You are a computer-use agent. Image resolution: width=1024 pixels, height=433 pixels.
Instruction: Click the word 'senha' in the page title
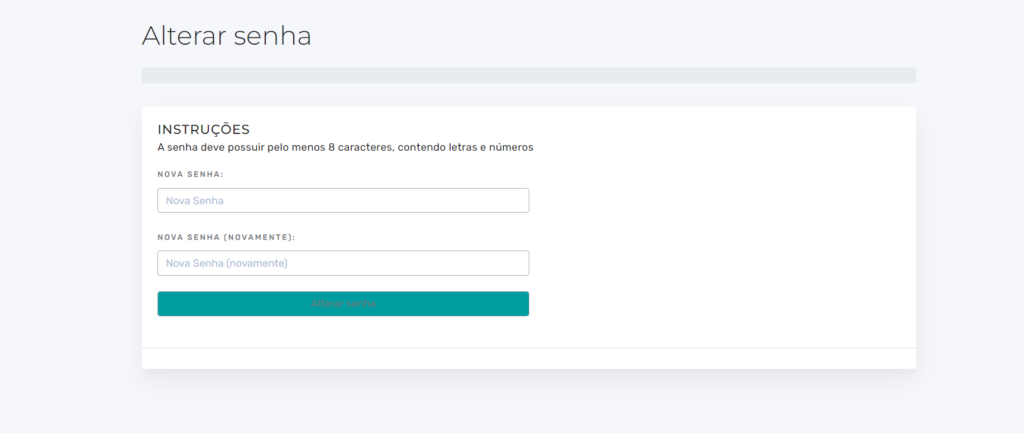click(273, 36)
